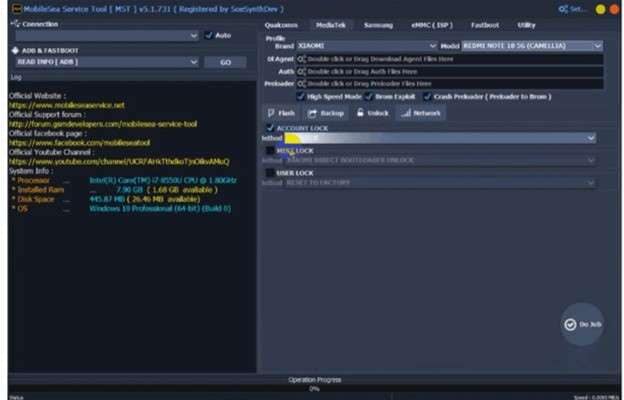Toggle the Auto connection checkbox
Viewport: 624px width, 400px height.
(x=208, y=35)
